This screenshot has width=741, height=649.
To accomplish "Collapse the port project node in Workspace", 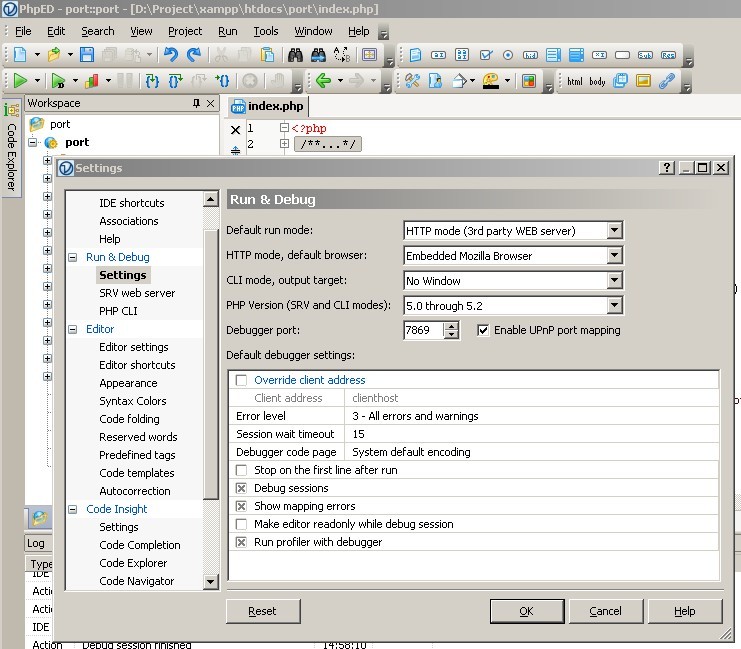I will (x=32, y=142).
